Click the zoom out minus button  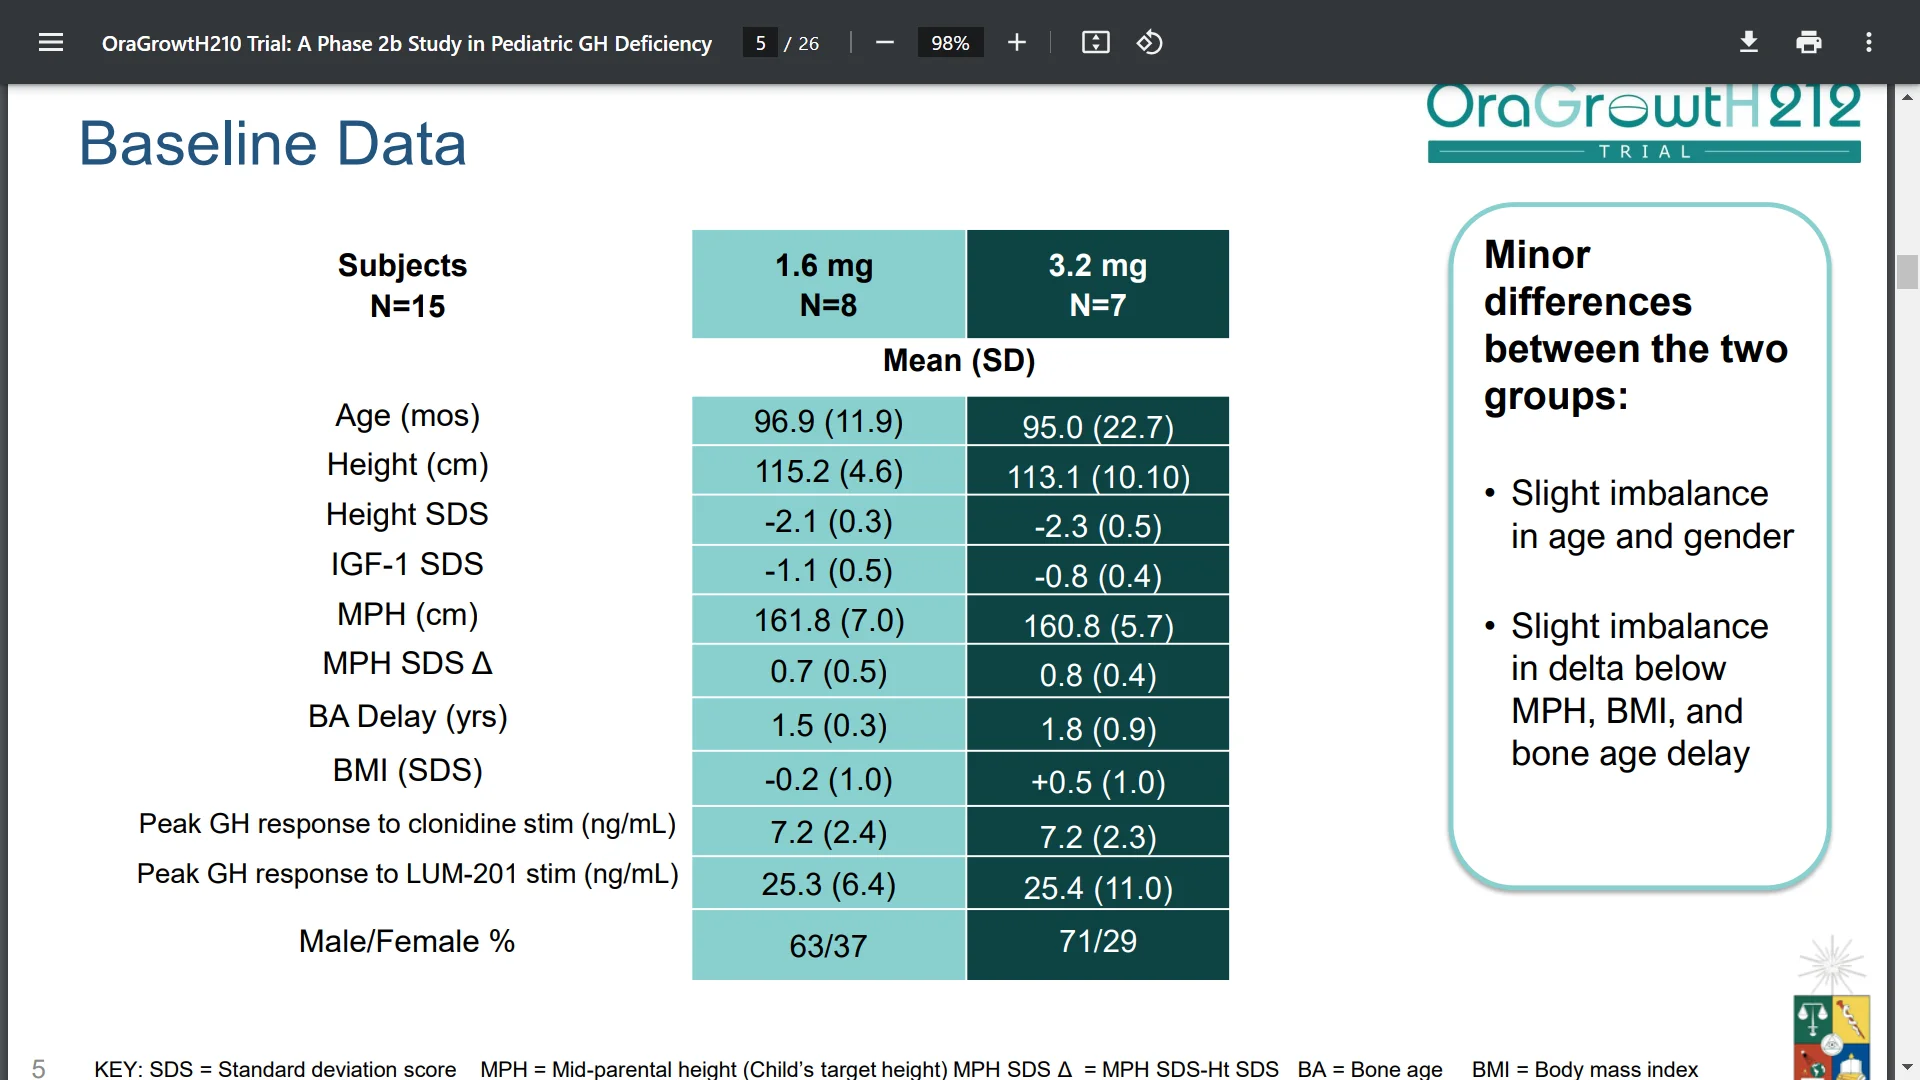pyautogui.click(x=884, y=42)
